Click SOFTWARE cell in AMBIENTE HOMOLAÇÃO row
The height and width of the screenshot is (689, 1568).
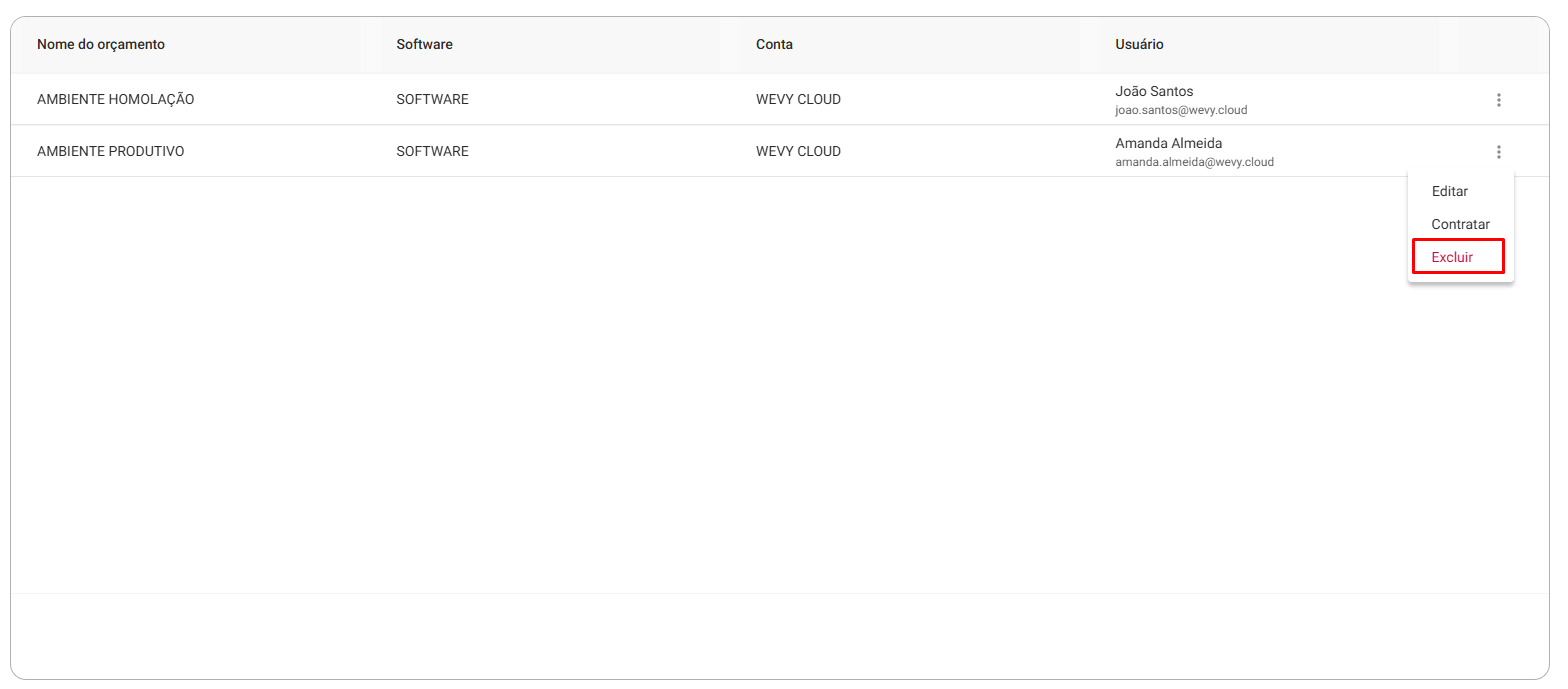coord(432,99)
